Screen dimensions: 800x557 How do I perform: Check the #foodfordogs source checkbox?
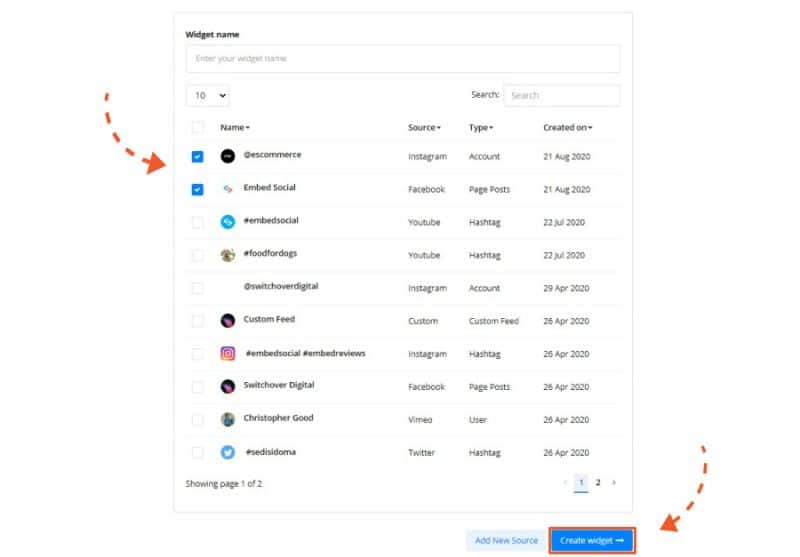click(x=197, y=255)
